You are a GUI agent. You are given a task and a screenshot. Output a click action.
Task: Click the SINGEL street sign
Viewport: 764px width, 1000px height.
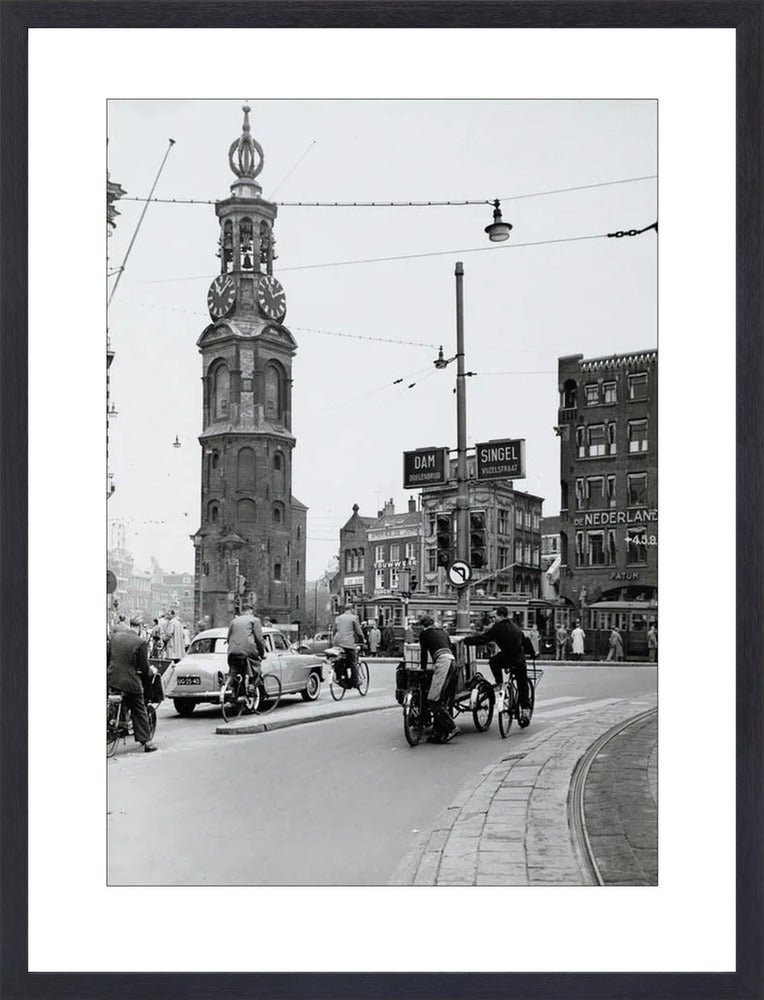pyautogui.click(x=501, y=459)
